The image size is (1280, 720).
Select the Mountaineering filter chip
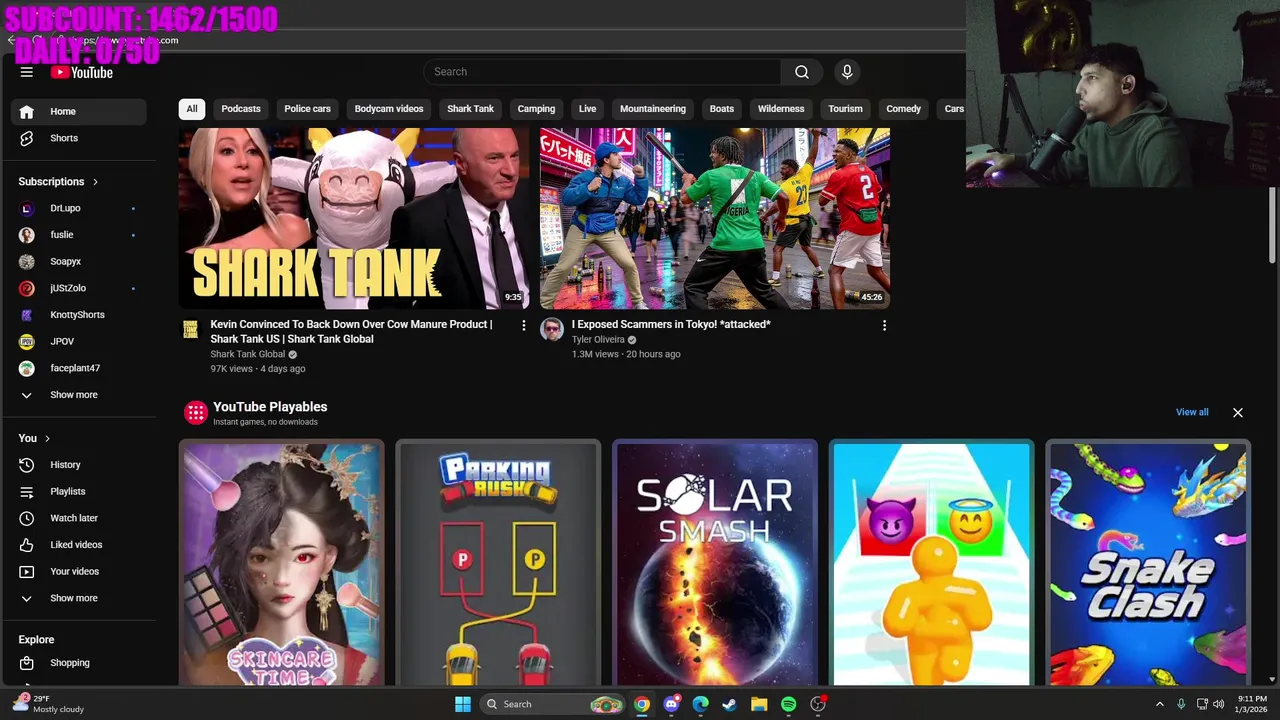[653, 109]
